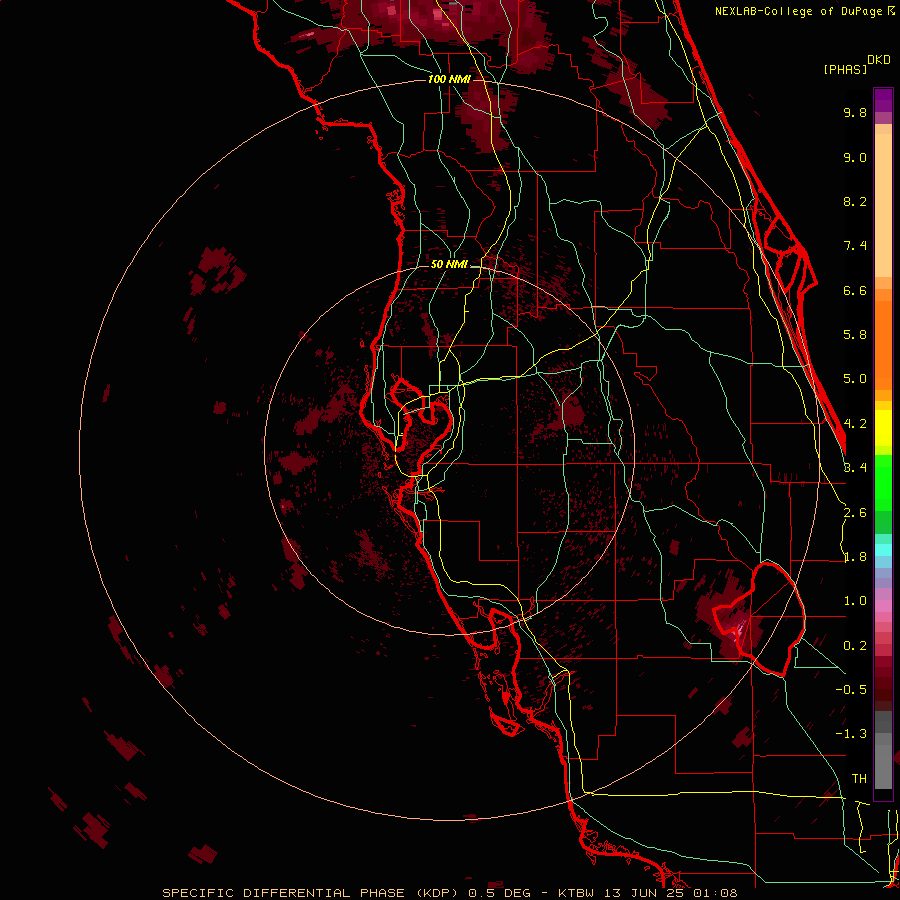
Task: Click the [PHAS] legend label
Action: pos(845,69)
